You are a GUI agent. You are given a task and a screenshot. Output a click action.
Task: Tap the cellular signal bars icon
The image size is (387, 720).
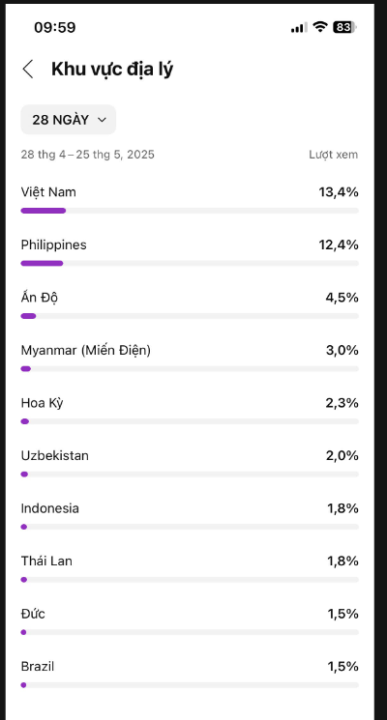point(297,28)
